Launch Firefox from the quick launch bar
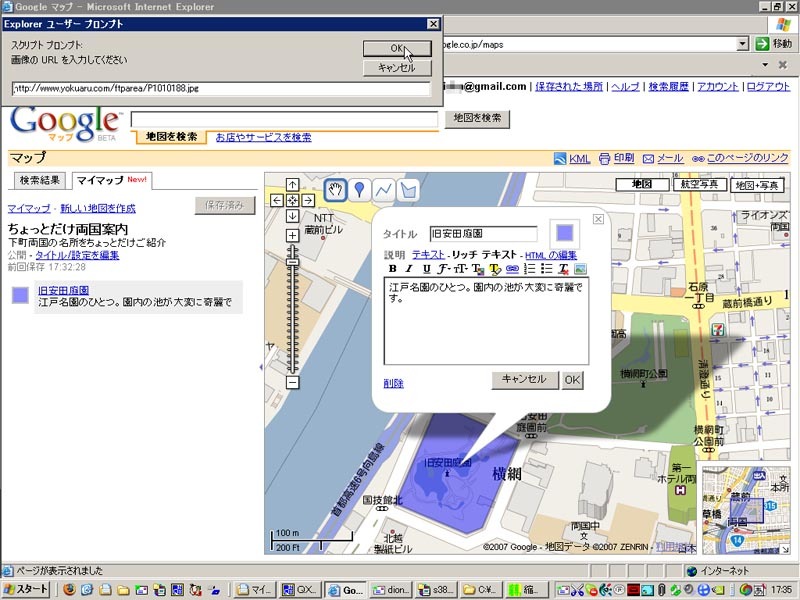 69,590
